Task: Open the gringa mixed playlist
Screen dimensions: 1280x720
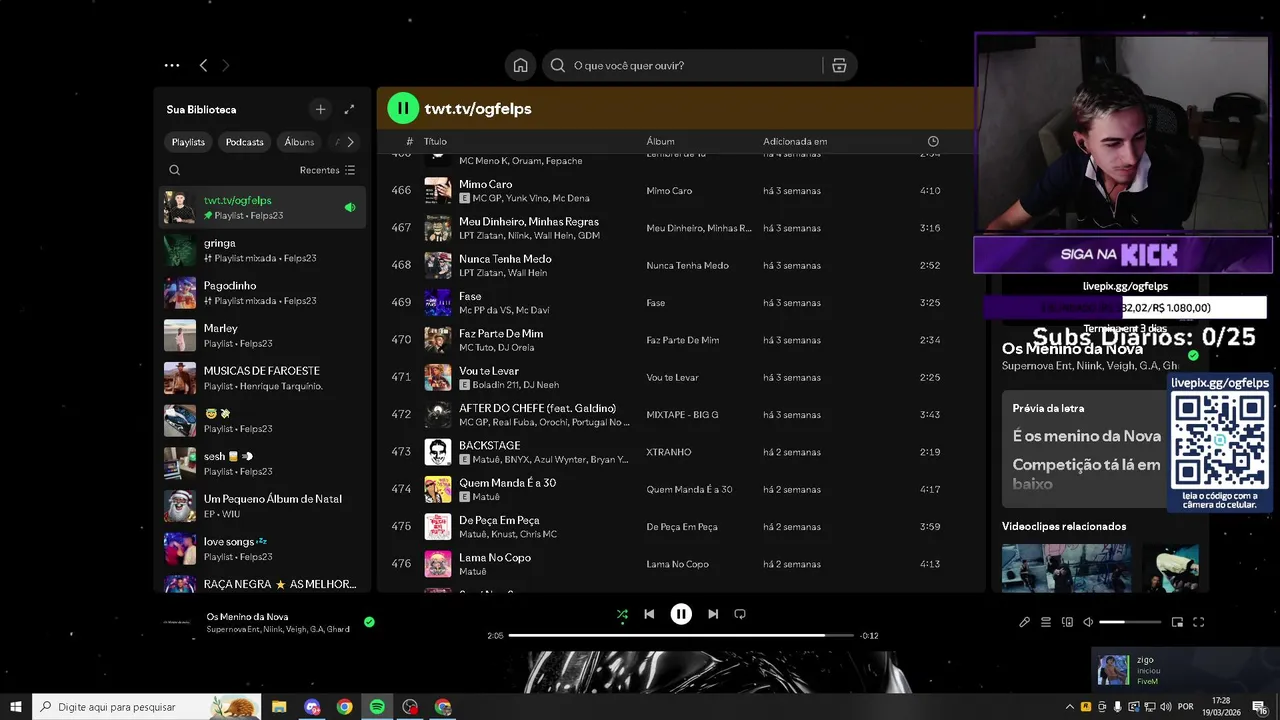Action: pyautogui.click(x=262, y=250)
